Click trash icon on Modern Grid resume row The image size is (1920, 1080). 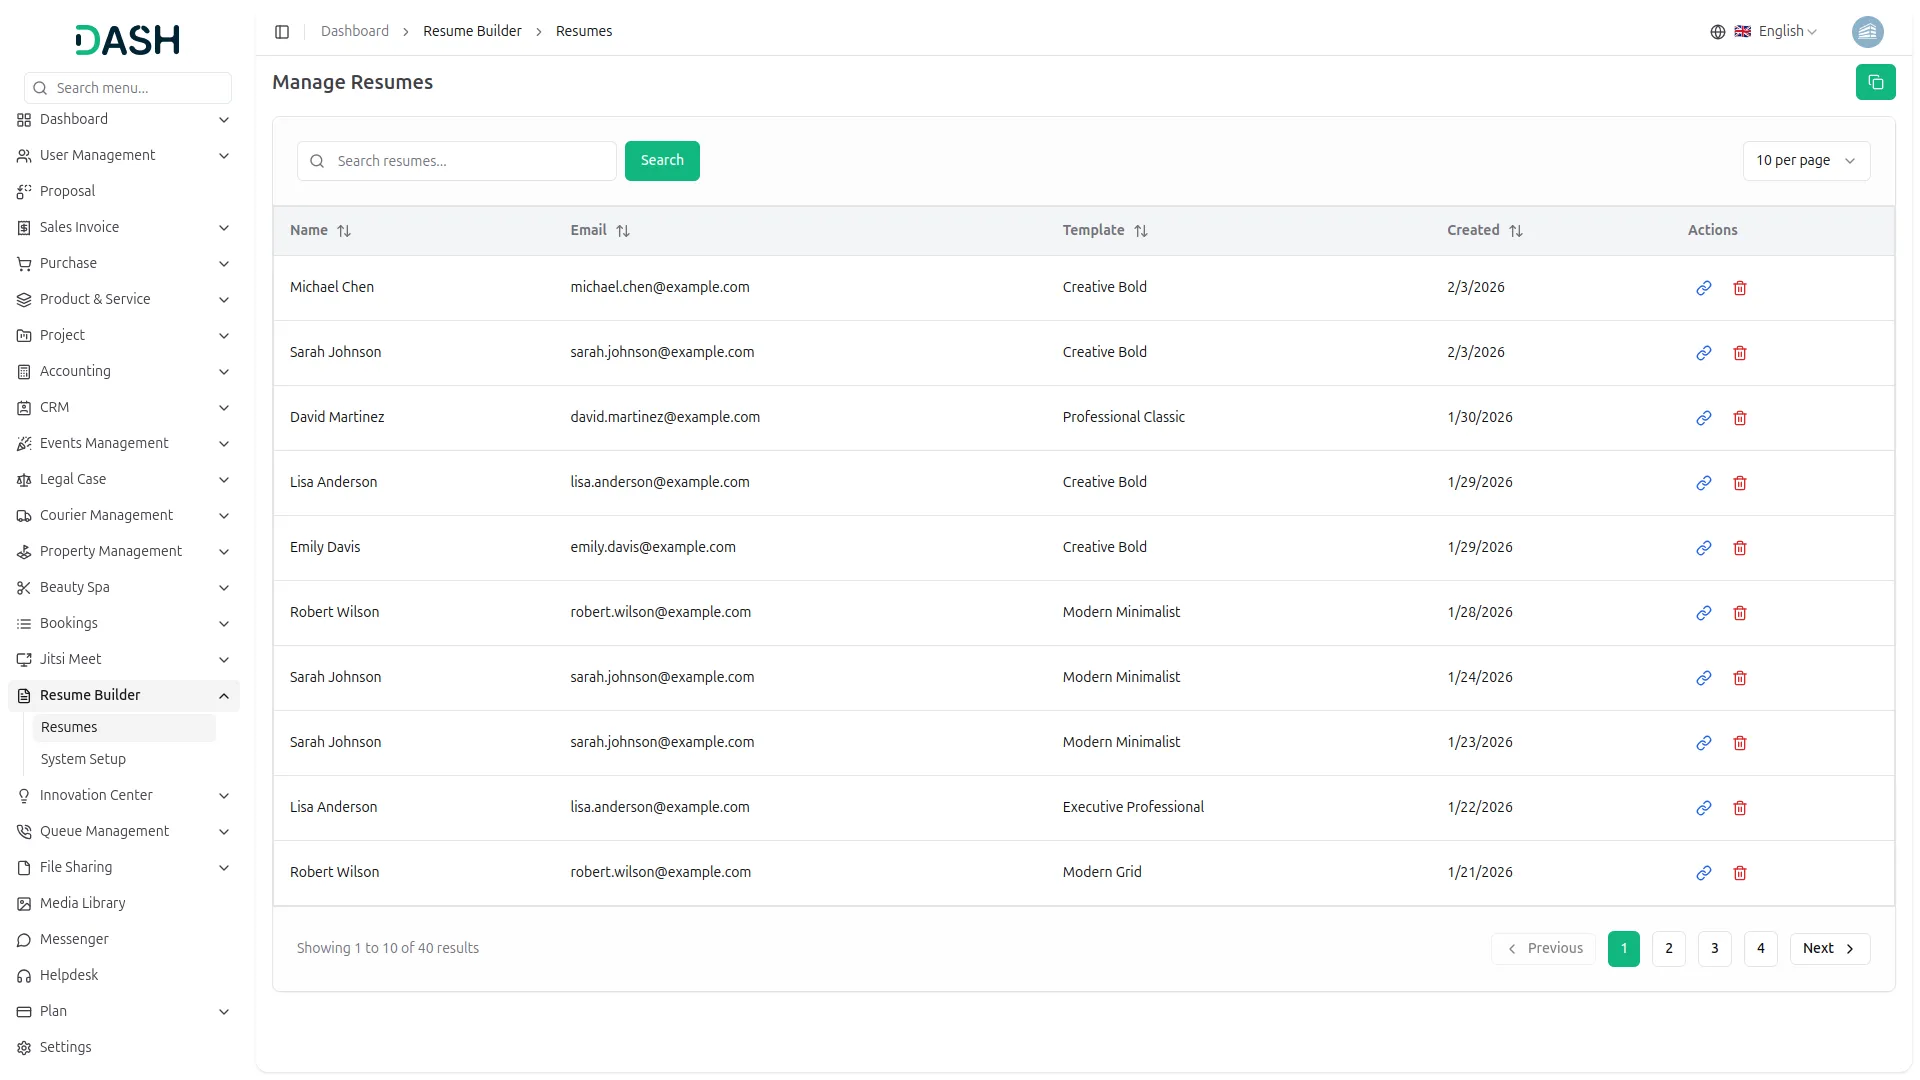point(1739,873)
